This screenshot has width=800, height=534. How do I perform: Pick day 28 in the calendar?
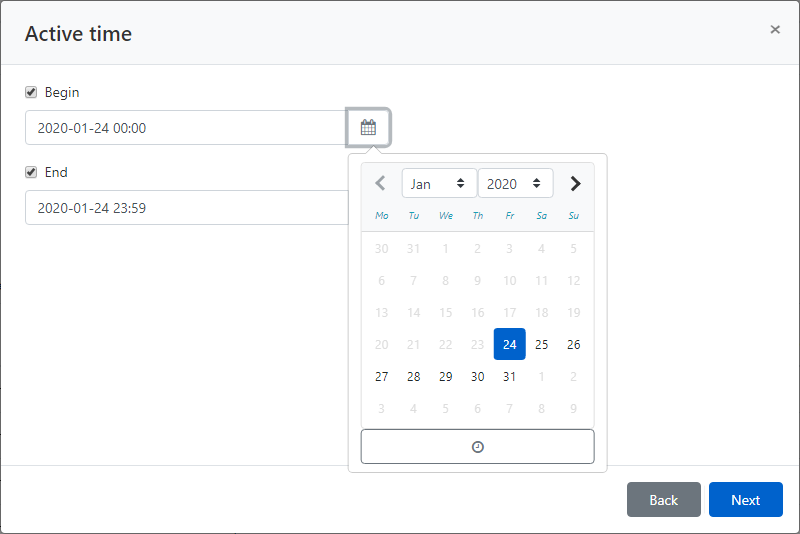tap(414, 377)
